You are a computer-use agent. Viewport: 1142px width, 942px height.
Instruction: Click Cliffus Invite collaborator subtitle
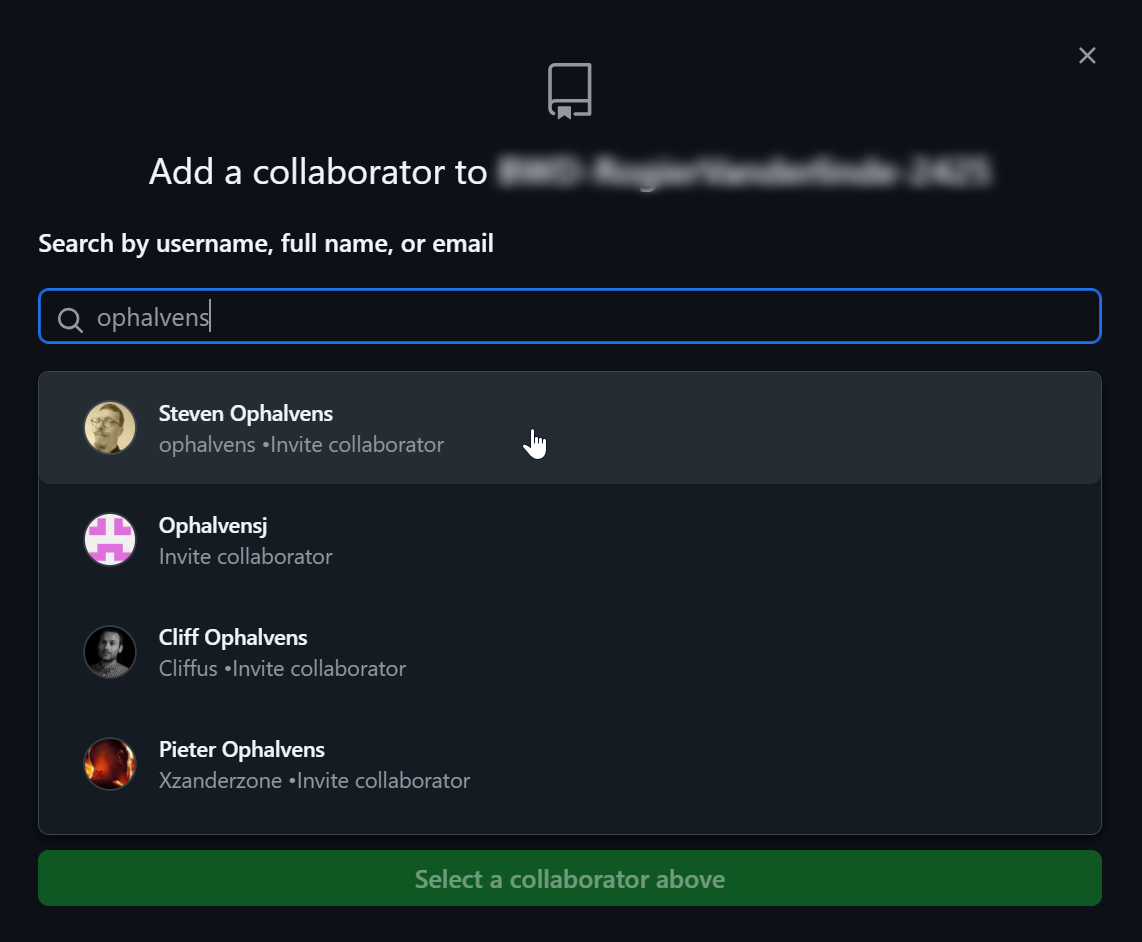[282, 669]
